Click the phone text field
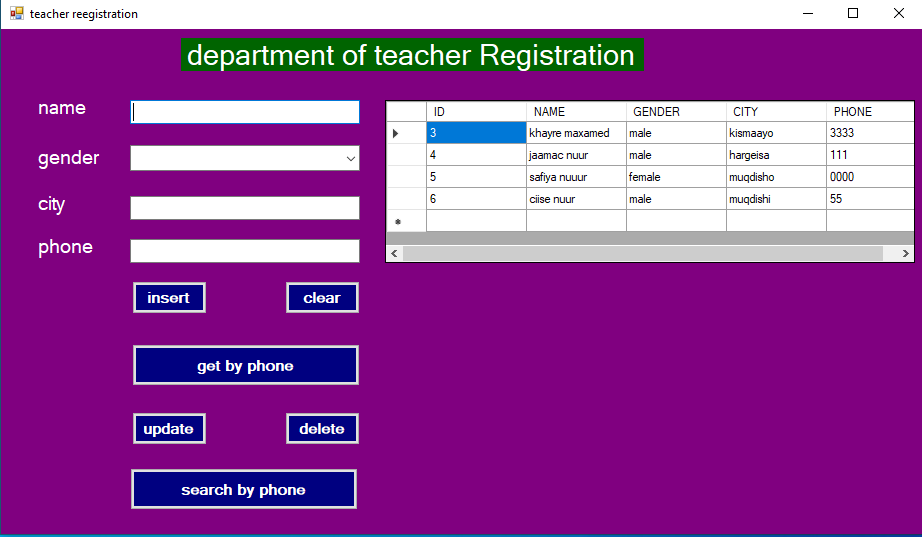This screenshot has width=922, height=537. [245, 251]
